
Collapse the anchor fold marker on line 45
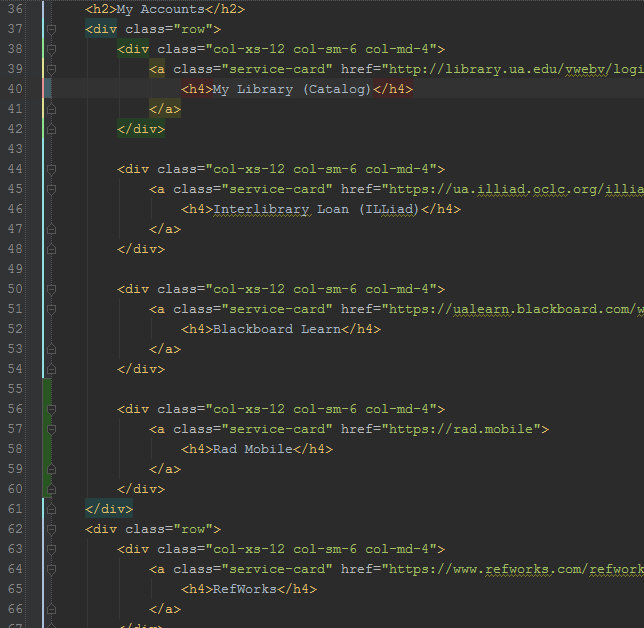pos(51,189)
